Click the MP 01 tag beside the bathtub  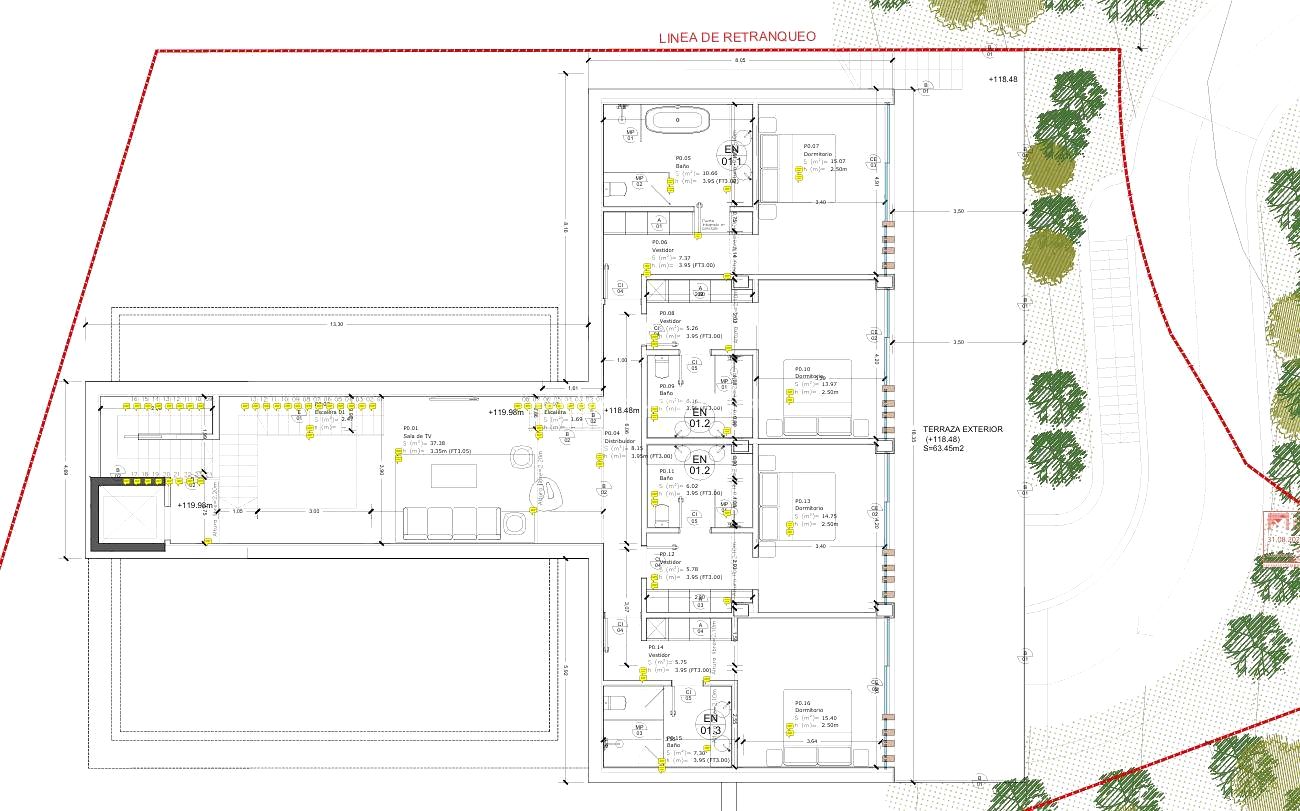[630, 134]
